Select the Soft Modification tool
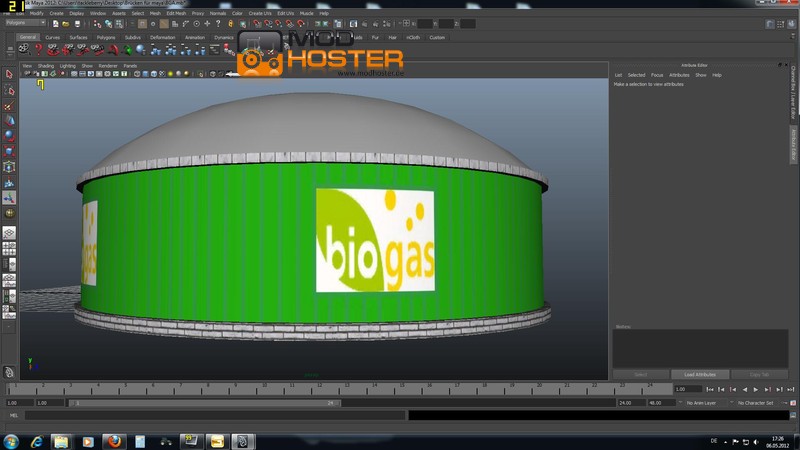The height and width of the screenshot is (450, 800). point(9,182)
